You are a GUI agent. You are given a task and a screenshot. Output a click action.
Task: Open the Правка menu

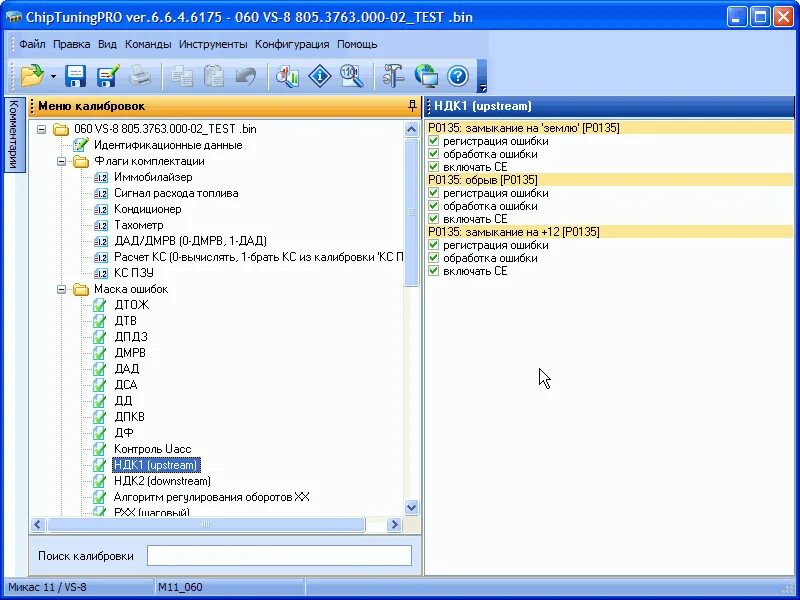click(x=71, y=44)
